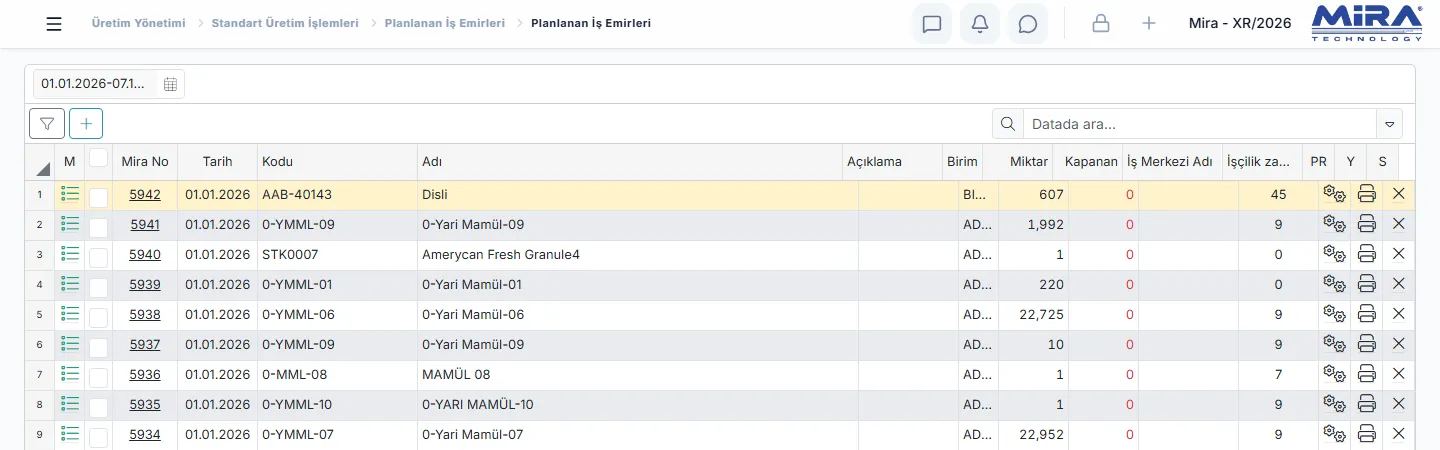Check the box for order 5941
This screenshot has height=450, width=1440.
(98, 227)
